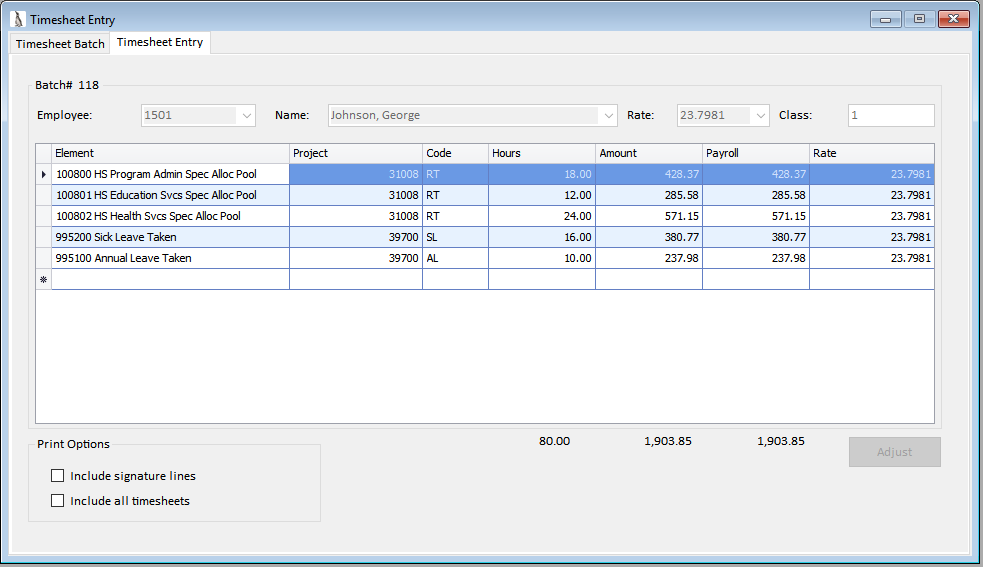
Task: Click hours cell 24.00
Action: tap(542, 216)
